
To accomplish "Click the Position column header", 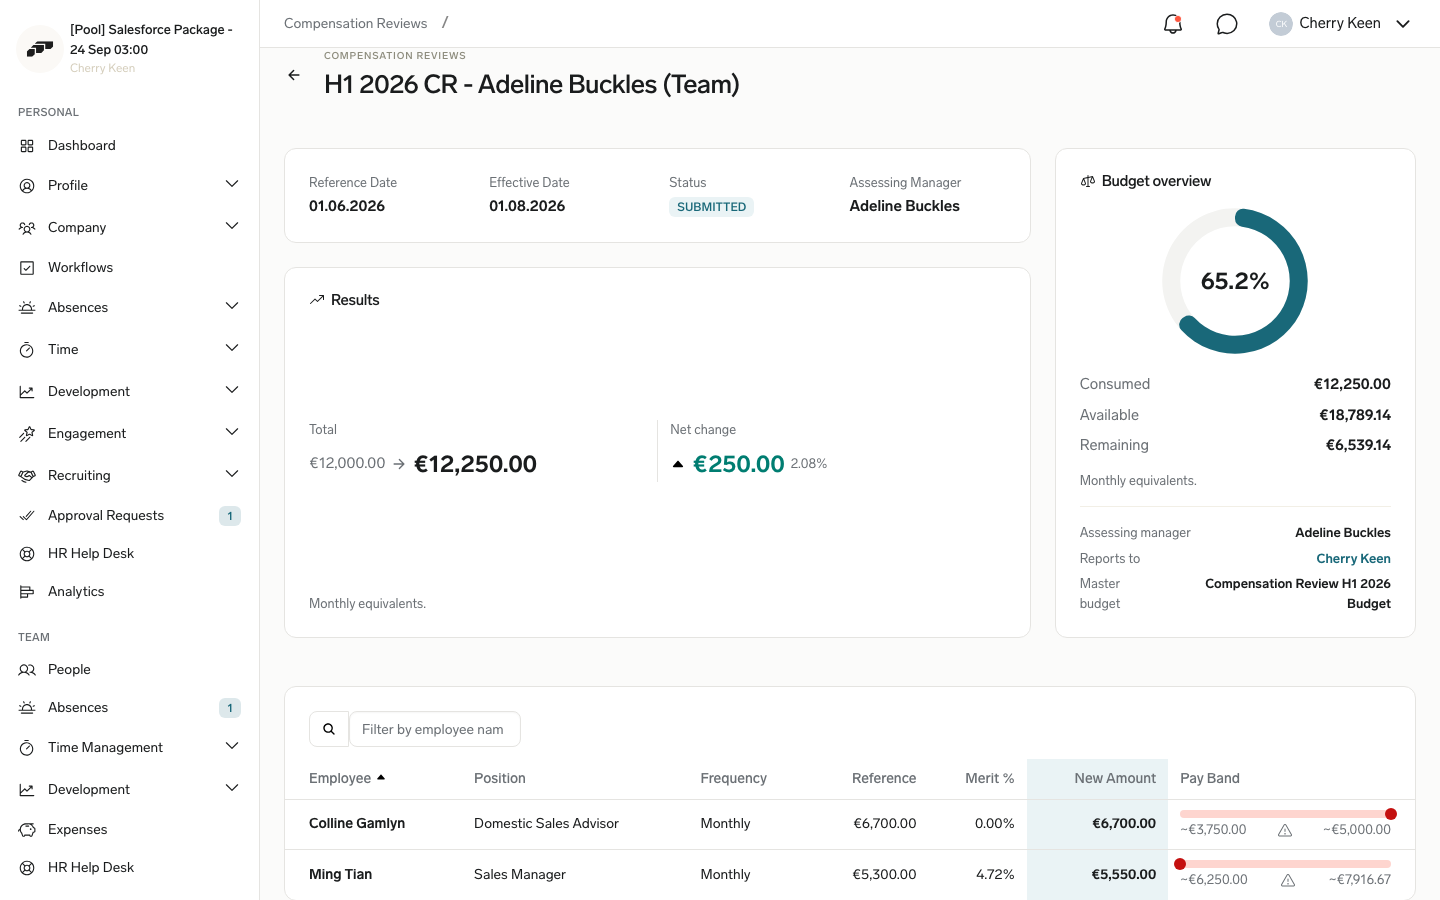I will (500, 778).
